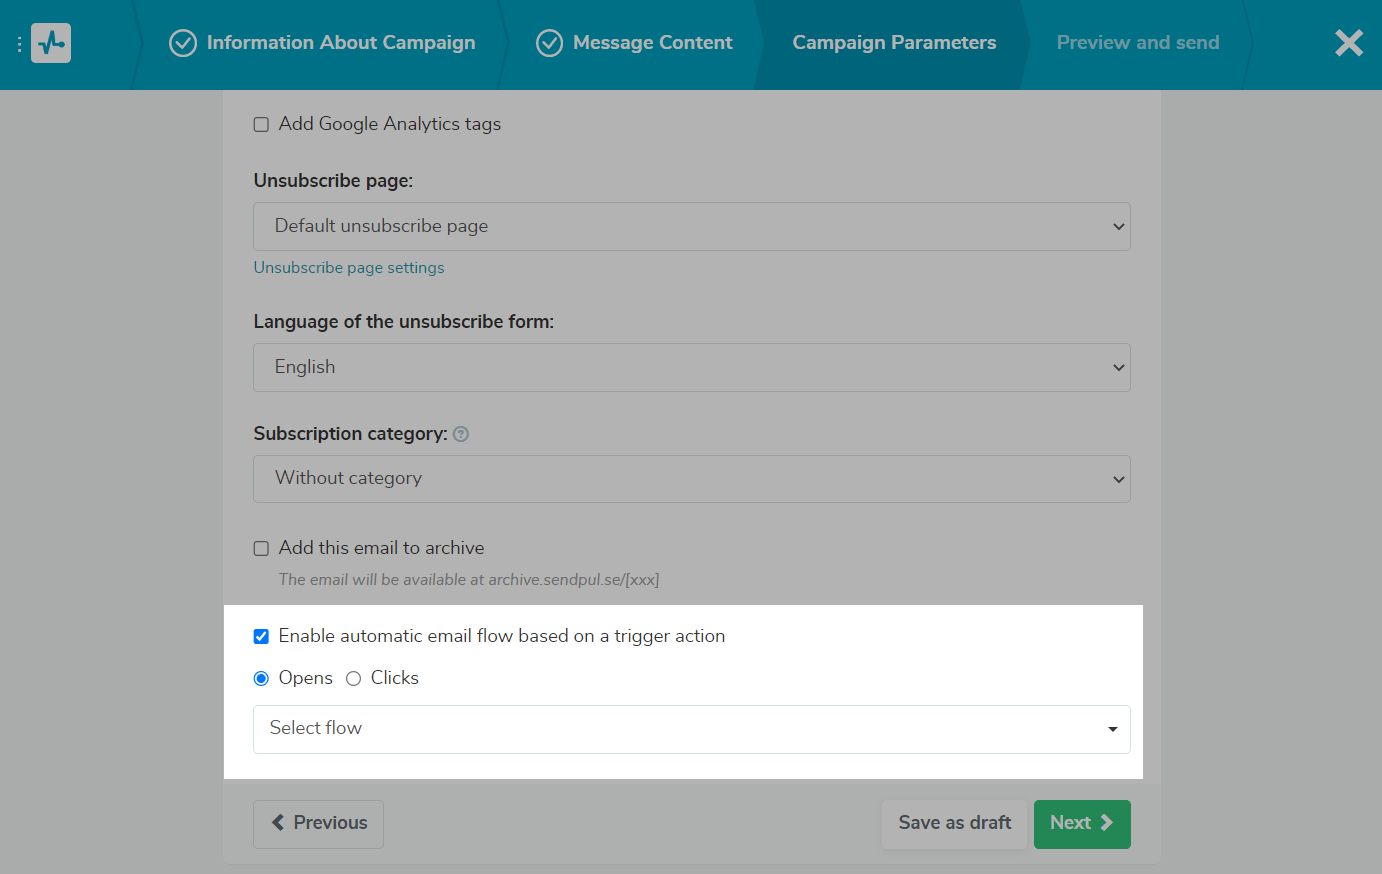
Task: Click the checkmark icon beside Information About Campaign
Action: [183, 43]
